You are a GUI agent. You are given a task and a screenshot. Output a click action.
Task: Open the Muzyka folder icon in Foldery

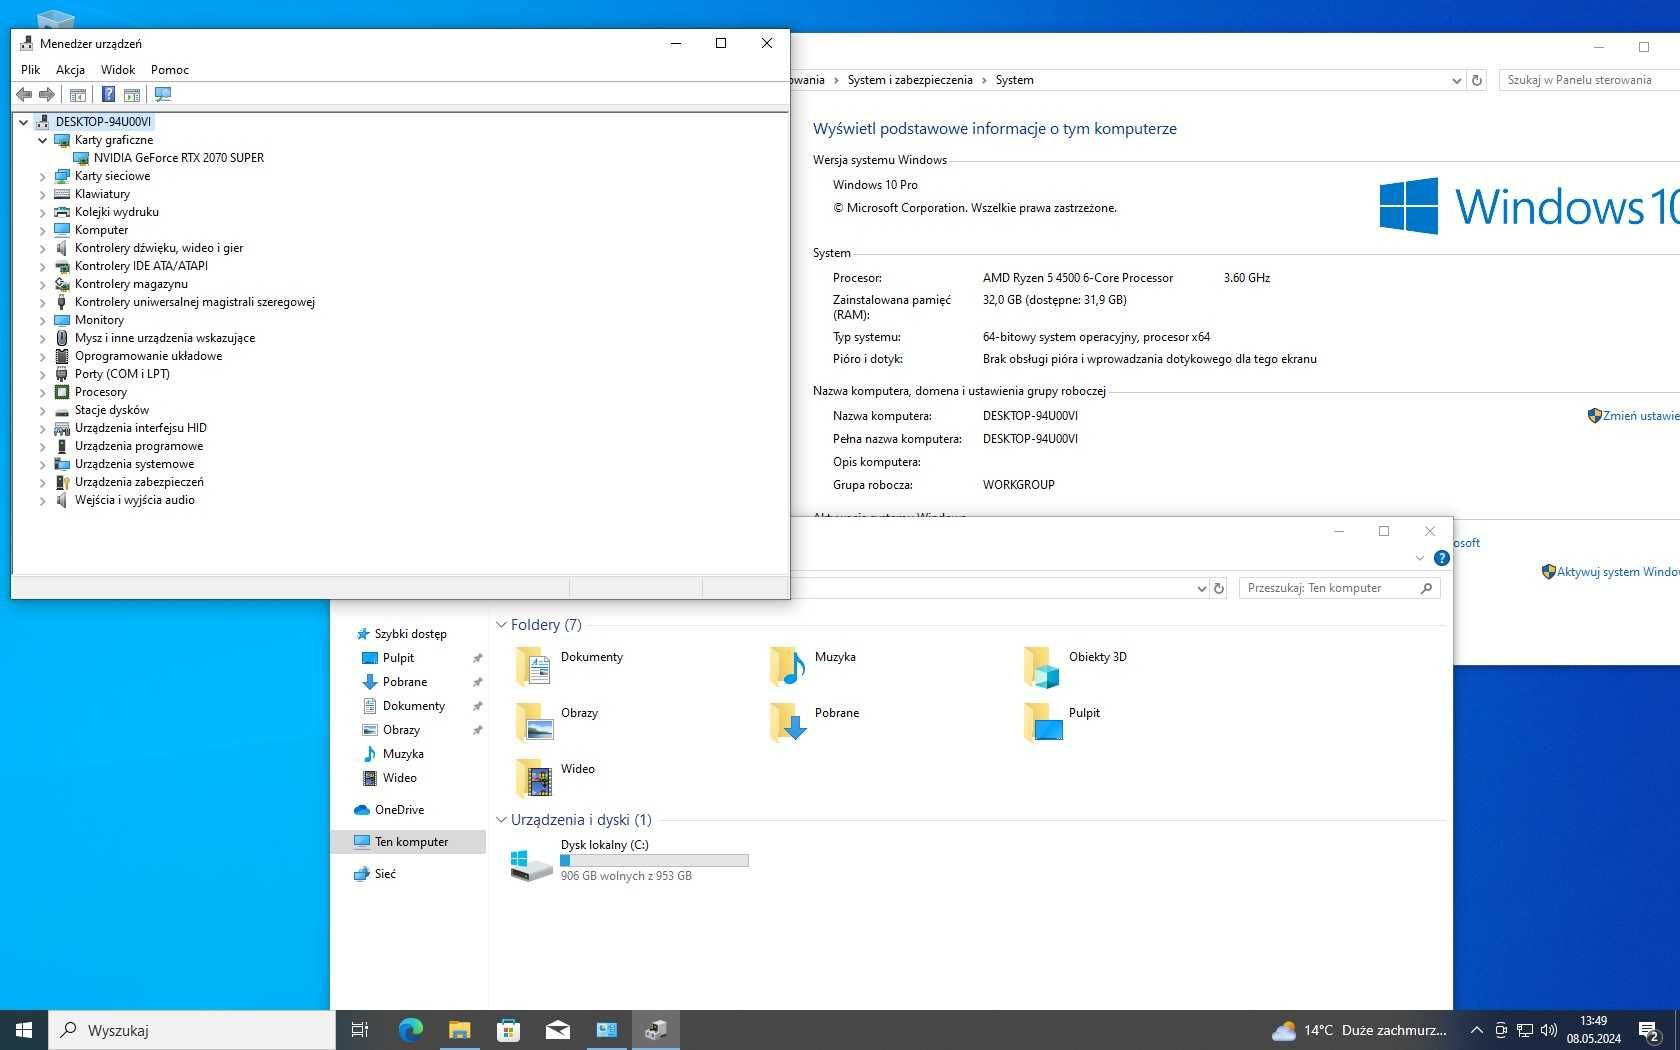click(x=788, y=665)
